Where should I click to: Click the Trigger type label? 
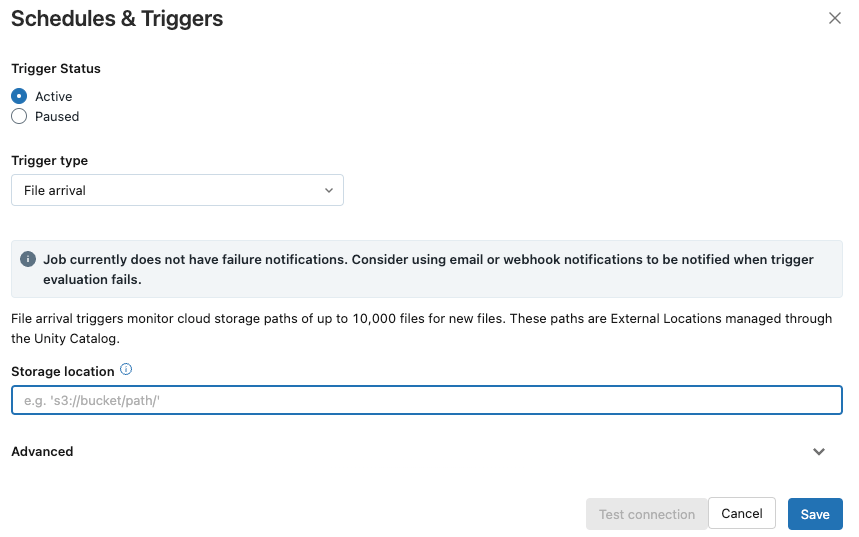pyautogui.click(x=50, y=161)
